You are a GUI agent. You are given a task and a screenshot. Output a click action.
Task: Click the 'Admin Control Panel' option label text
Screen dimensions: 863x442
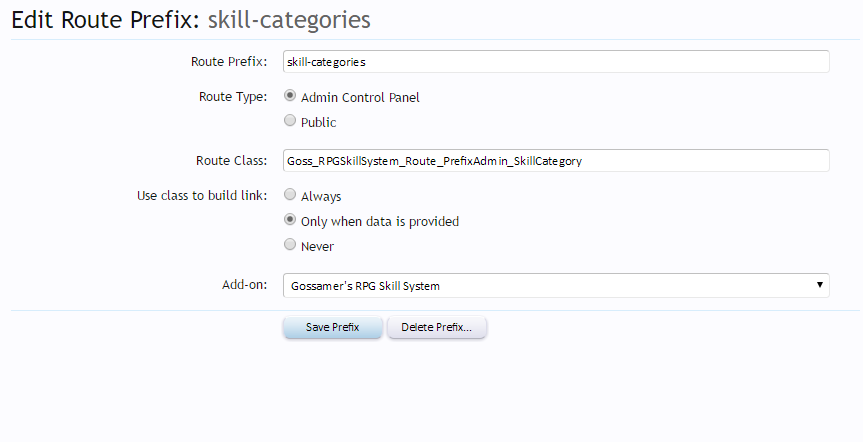pyautogui.click(x=360, y=98)
